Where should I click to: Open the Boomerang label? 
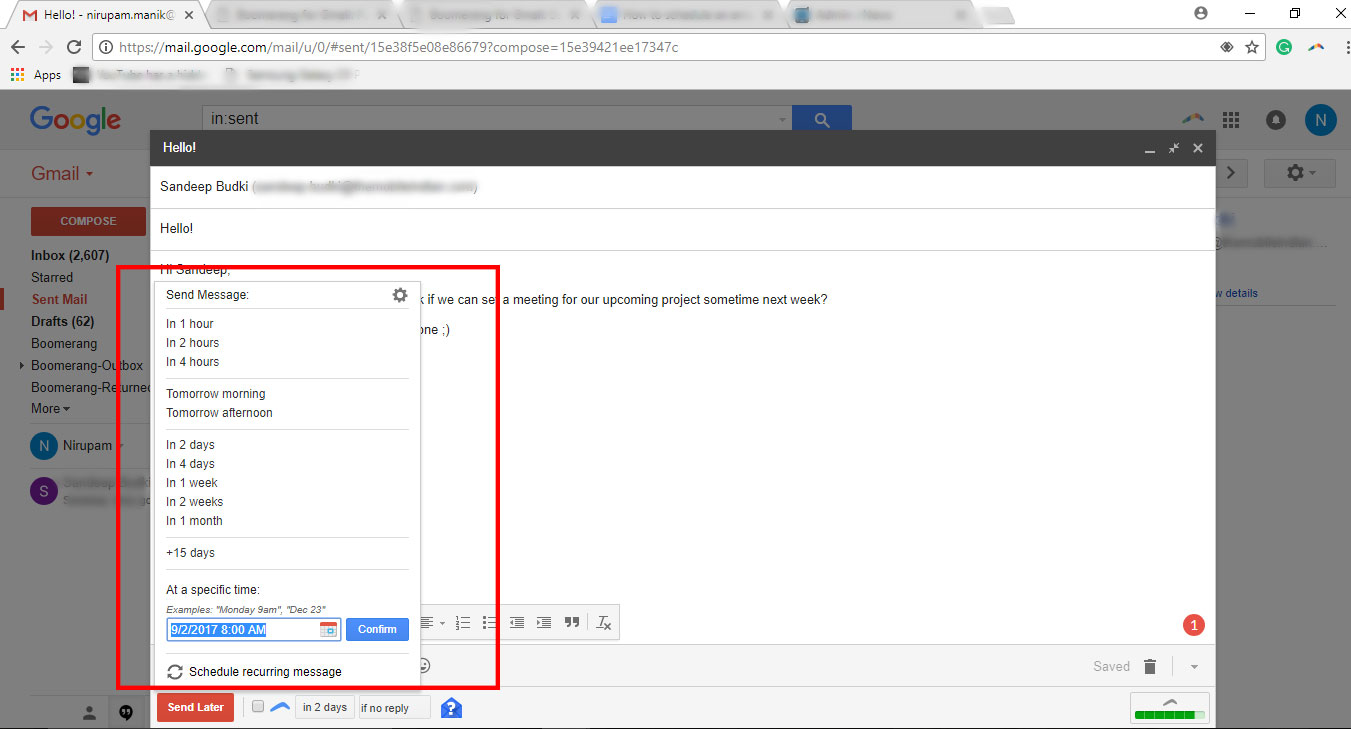point(64,343)
